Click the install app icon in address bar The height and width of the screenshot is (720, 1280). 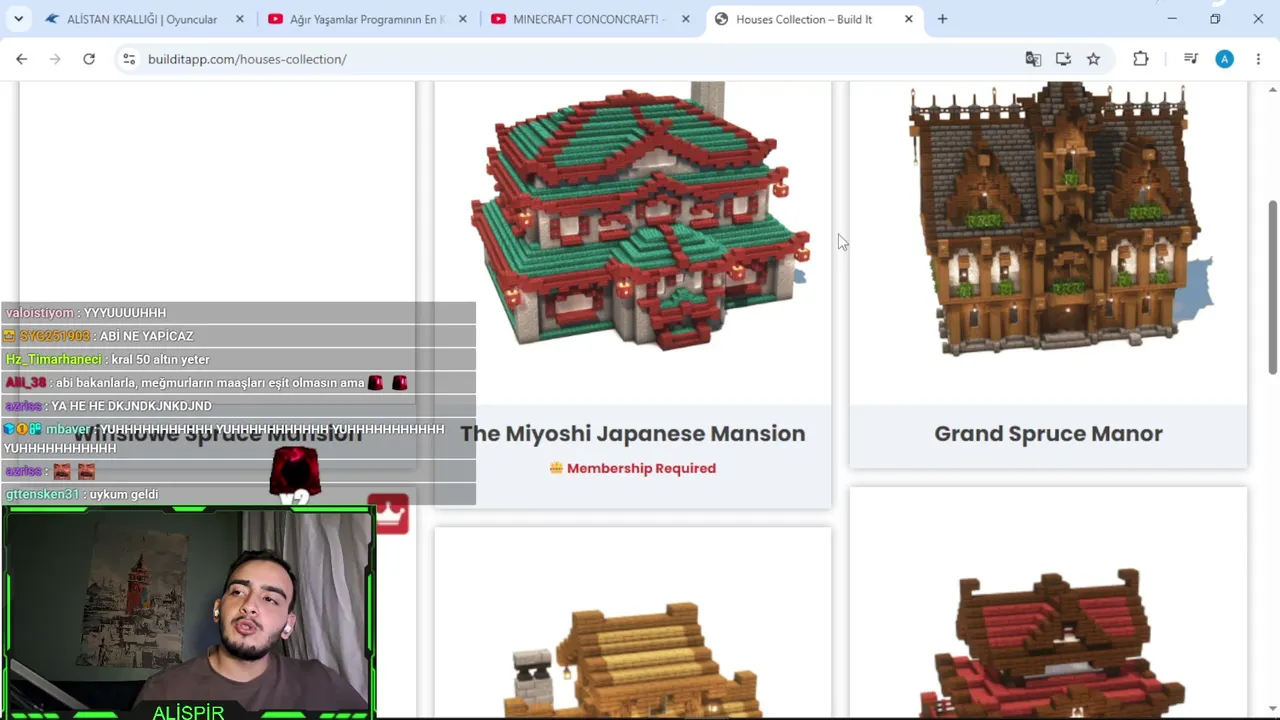click(x=1063, y=59)
